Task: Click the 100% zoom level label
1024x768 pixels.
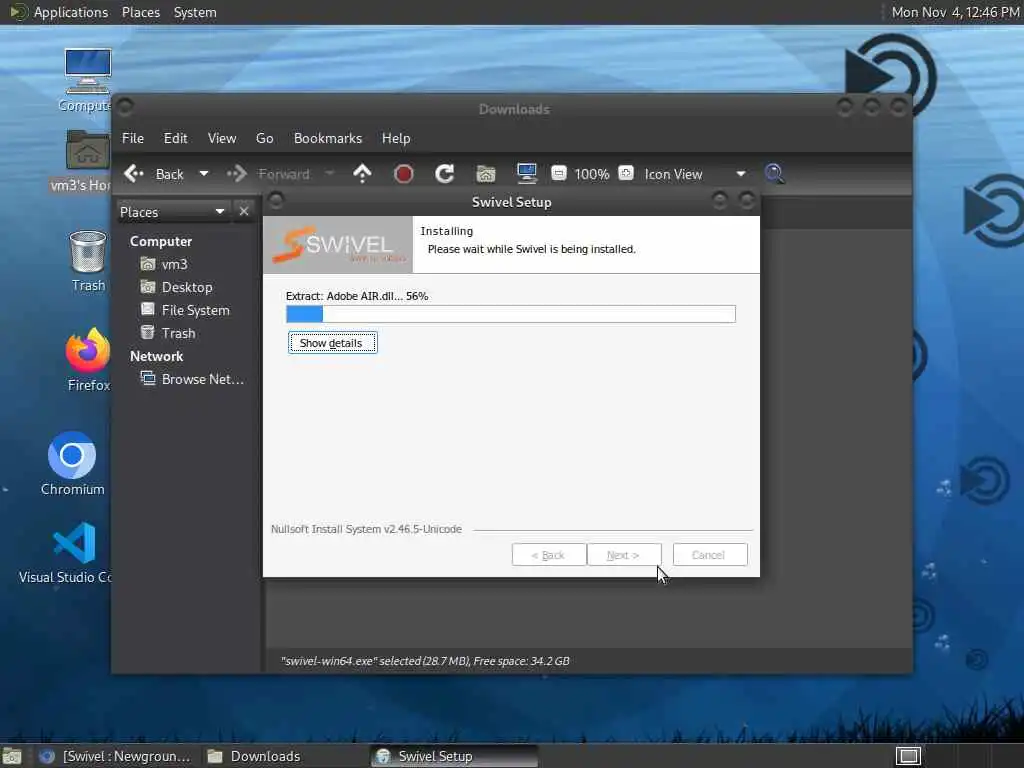Action: coord(592,174)
